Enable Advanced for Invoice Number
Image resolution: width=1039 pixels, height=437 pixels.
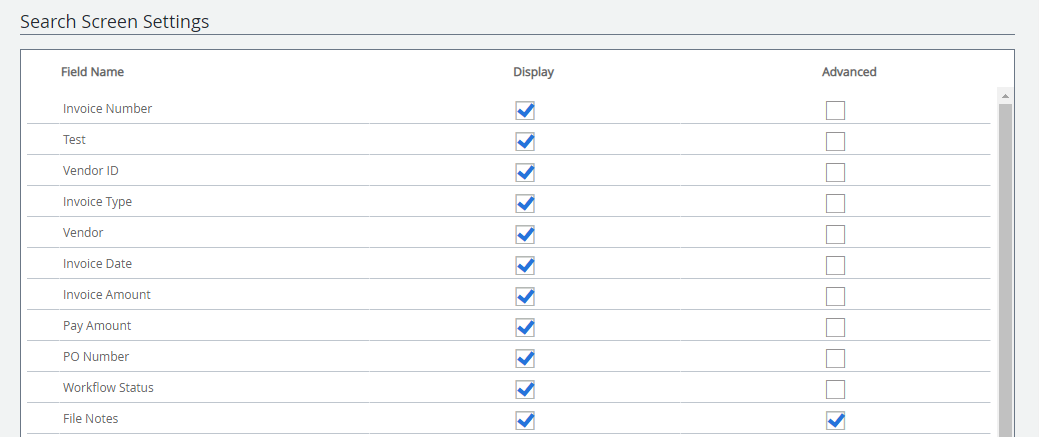pos(835,110)
